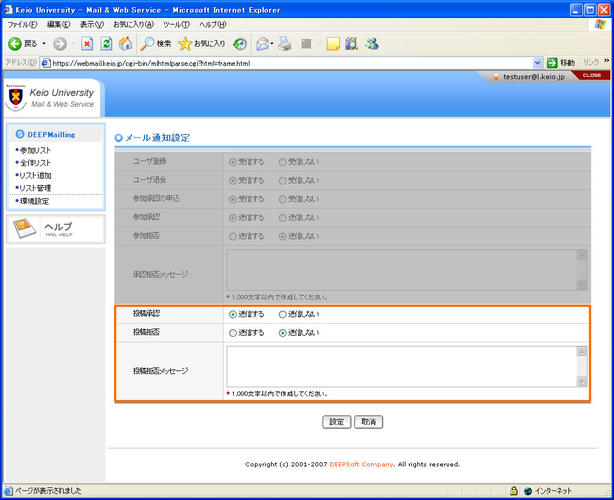Go to browser Home page icon
Screen dimensions: 614x500
pos(125,44)
